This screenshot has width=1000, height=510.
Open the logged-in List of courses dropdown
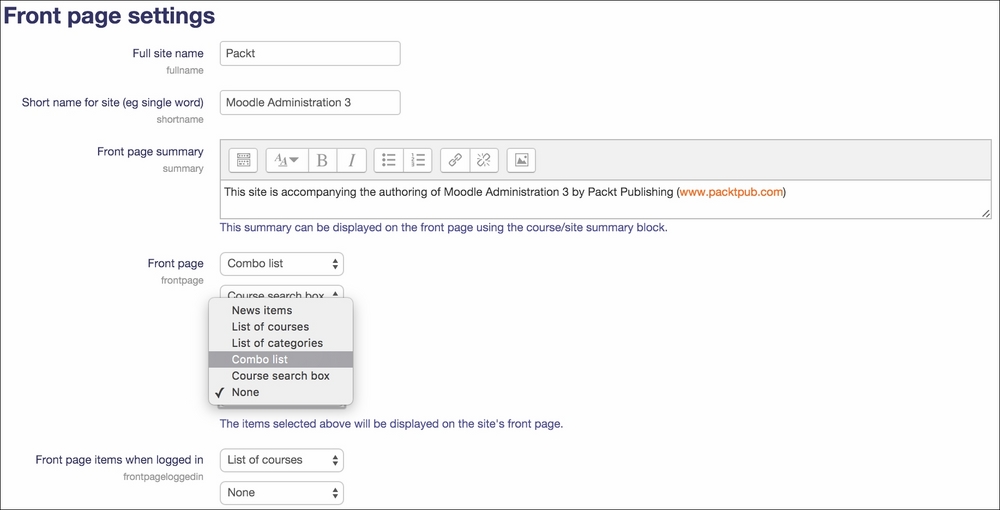click(281, 460)
